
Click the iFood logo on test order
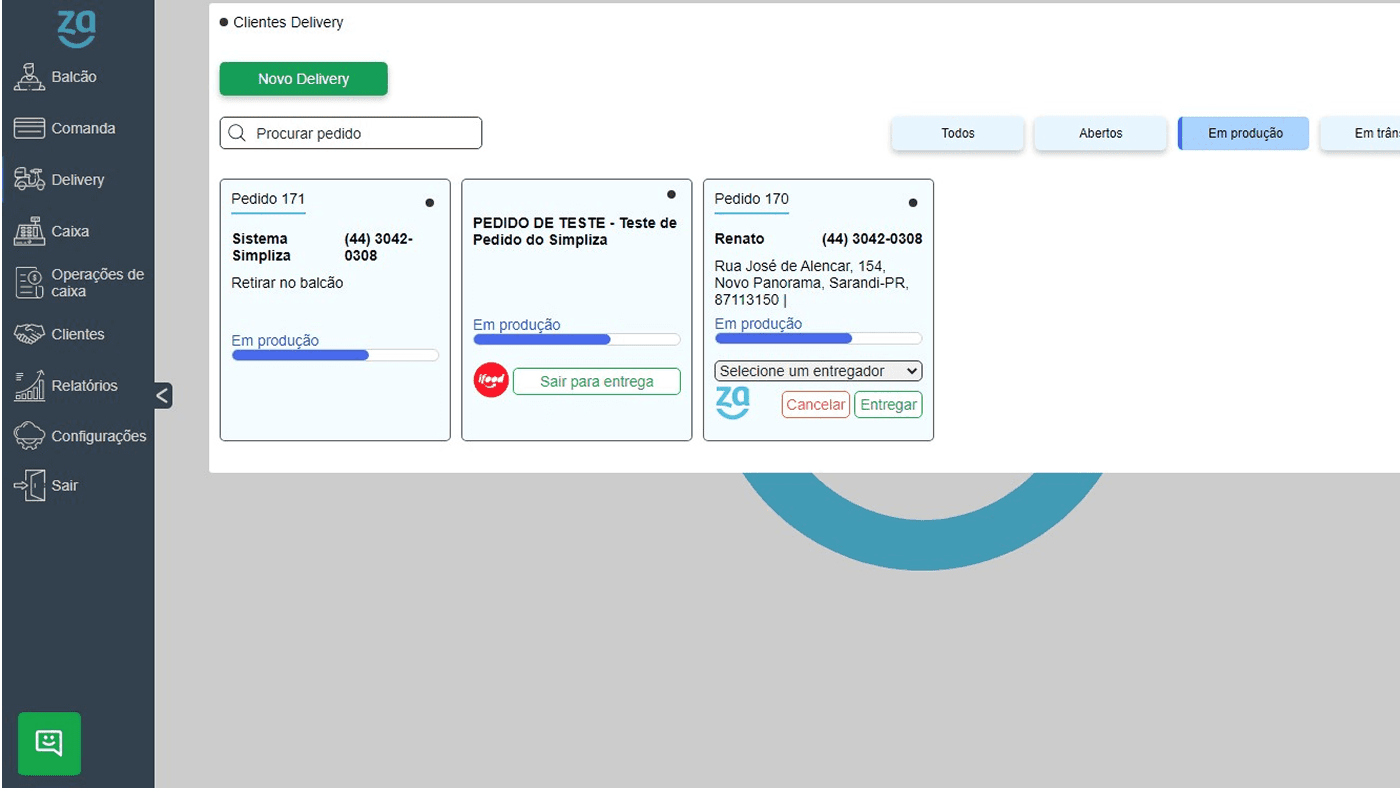[491, 381]
